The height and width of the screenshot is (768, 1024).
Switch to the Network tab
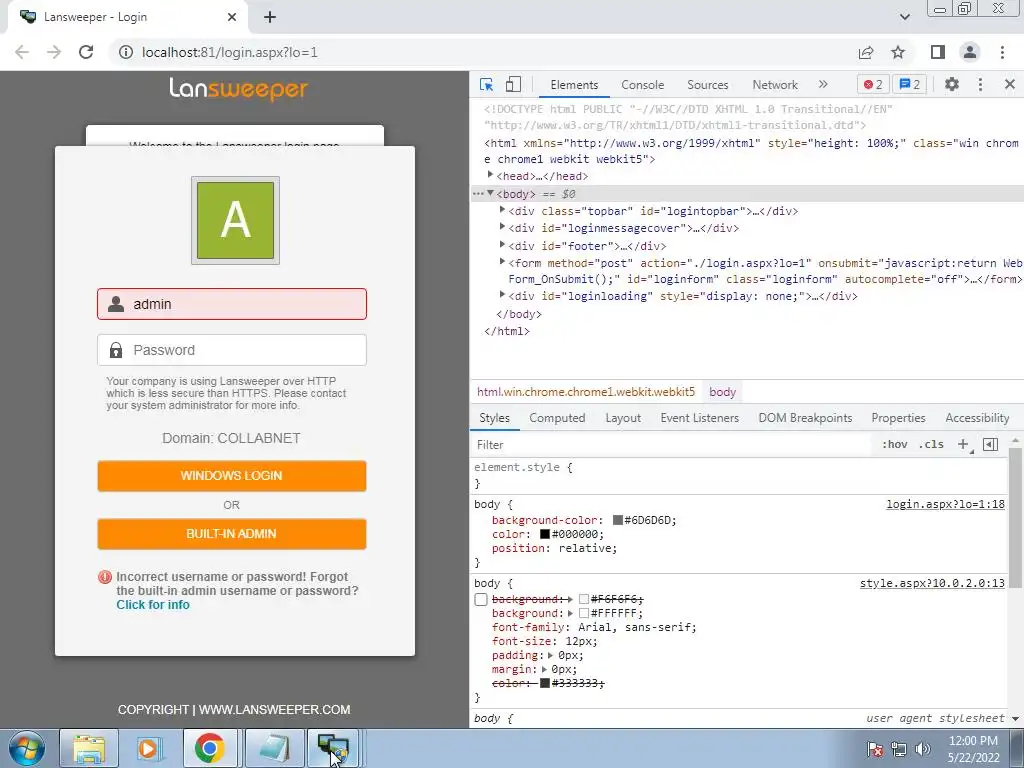[775, 85]
